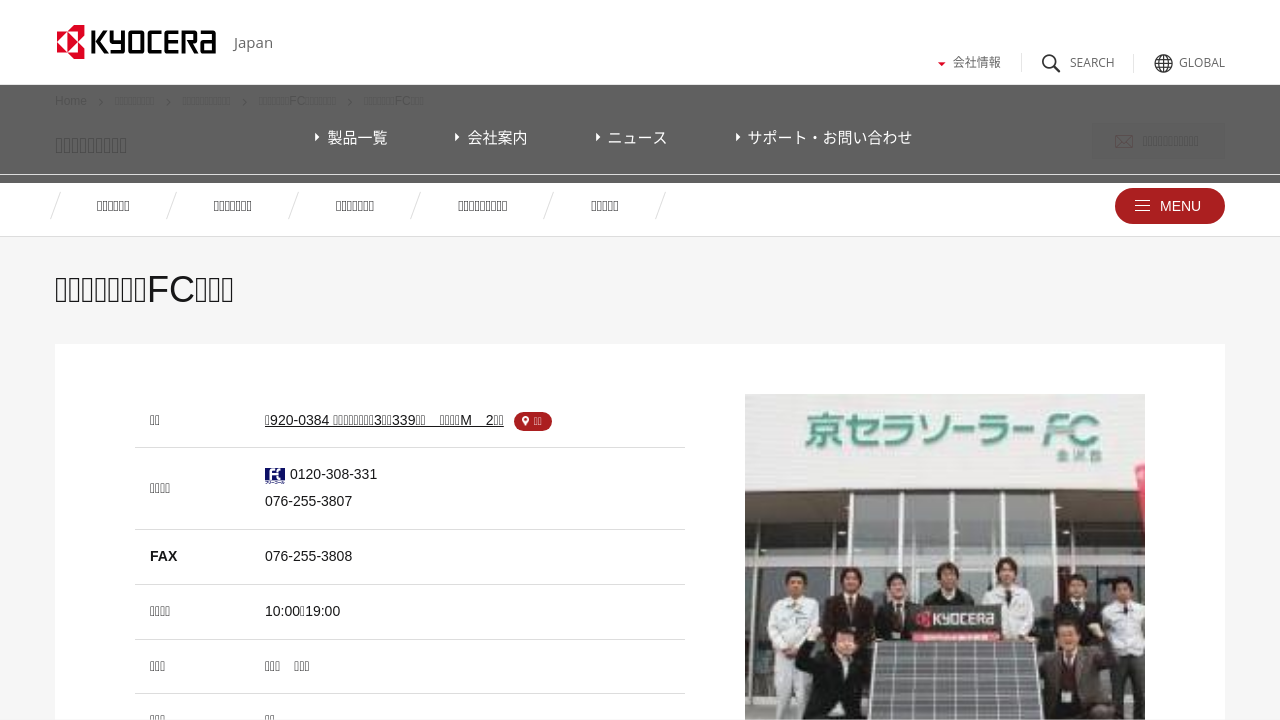The image size is (1280, 720).
Task: Click the 10:00–19:00 business hours text
Action: 302,611
